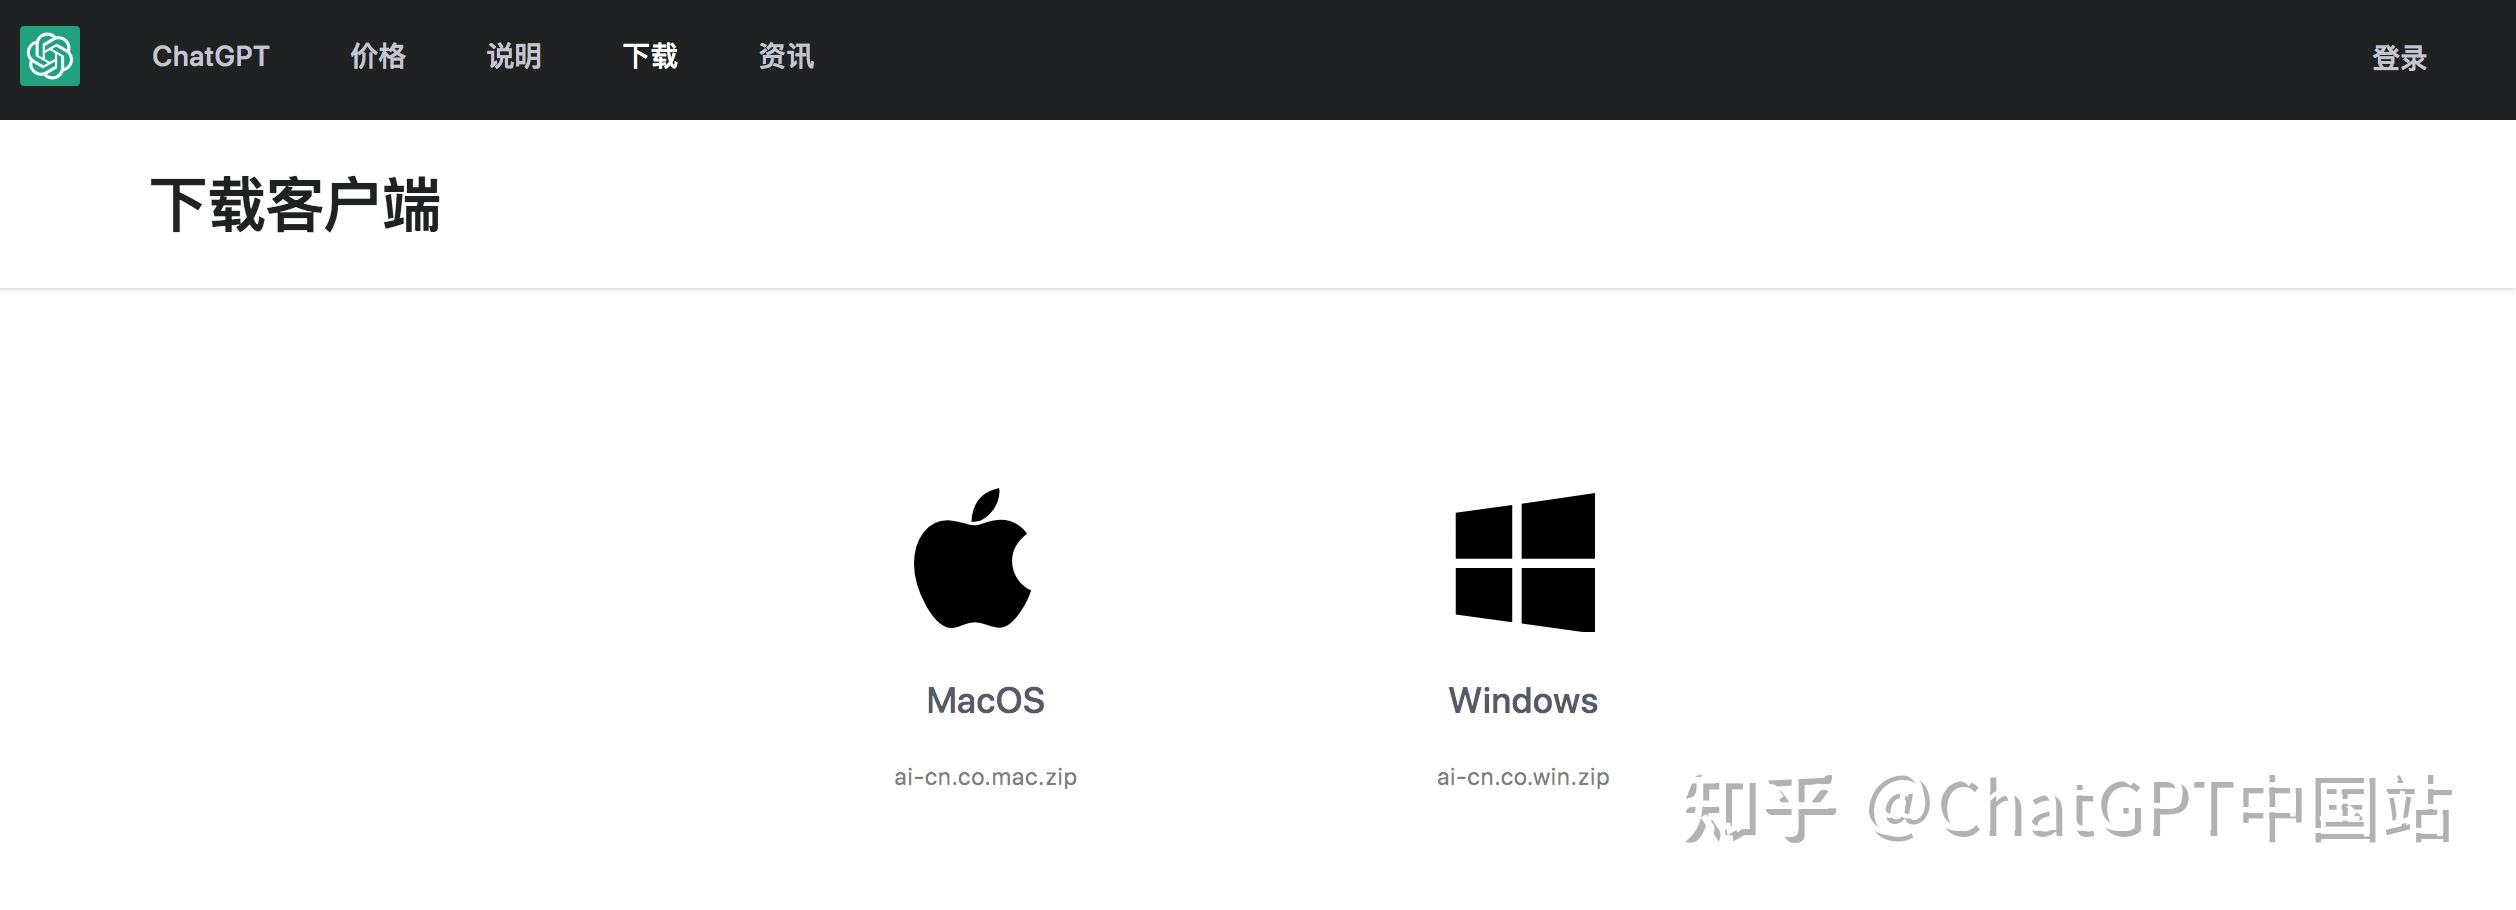Open the 资讯 news section
2516x910 pixels.
(x=786, y=56)
